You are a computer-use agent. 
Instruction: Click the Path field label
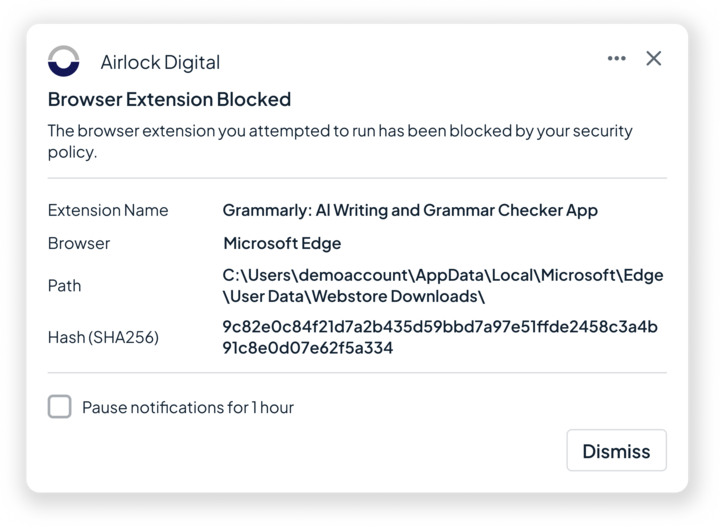(65, 285)
